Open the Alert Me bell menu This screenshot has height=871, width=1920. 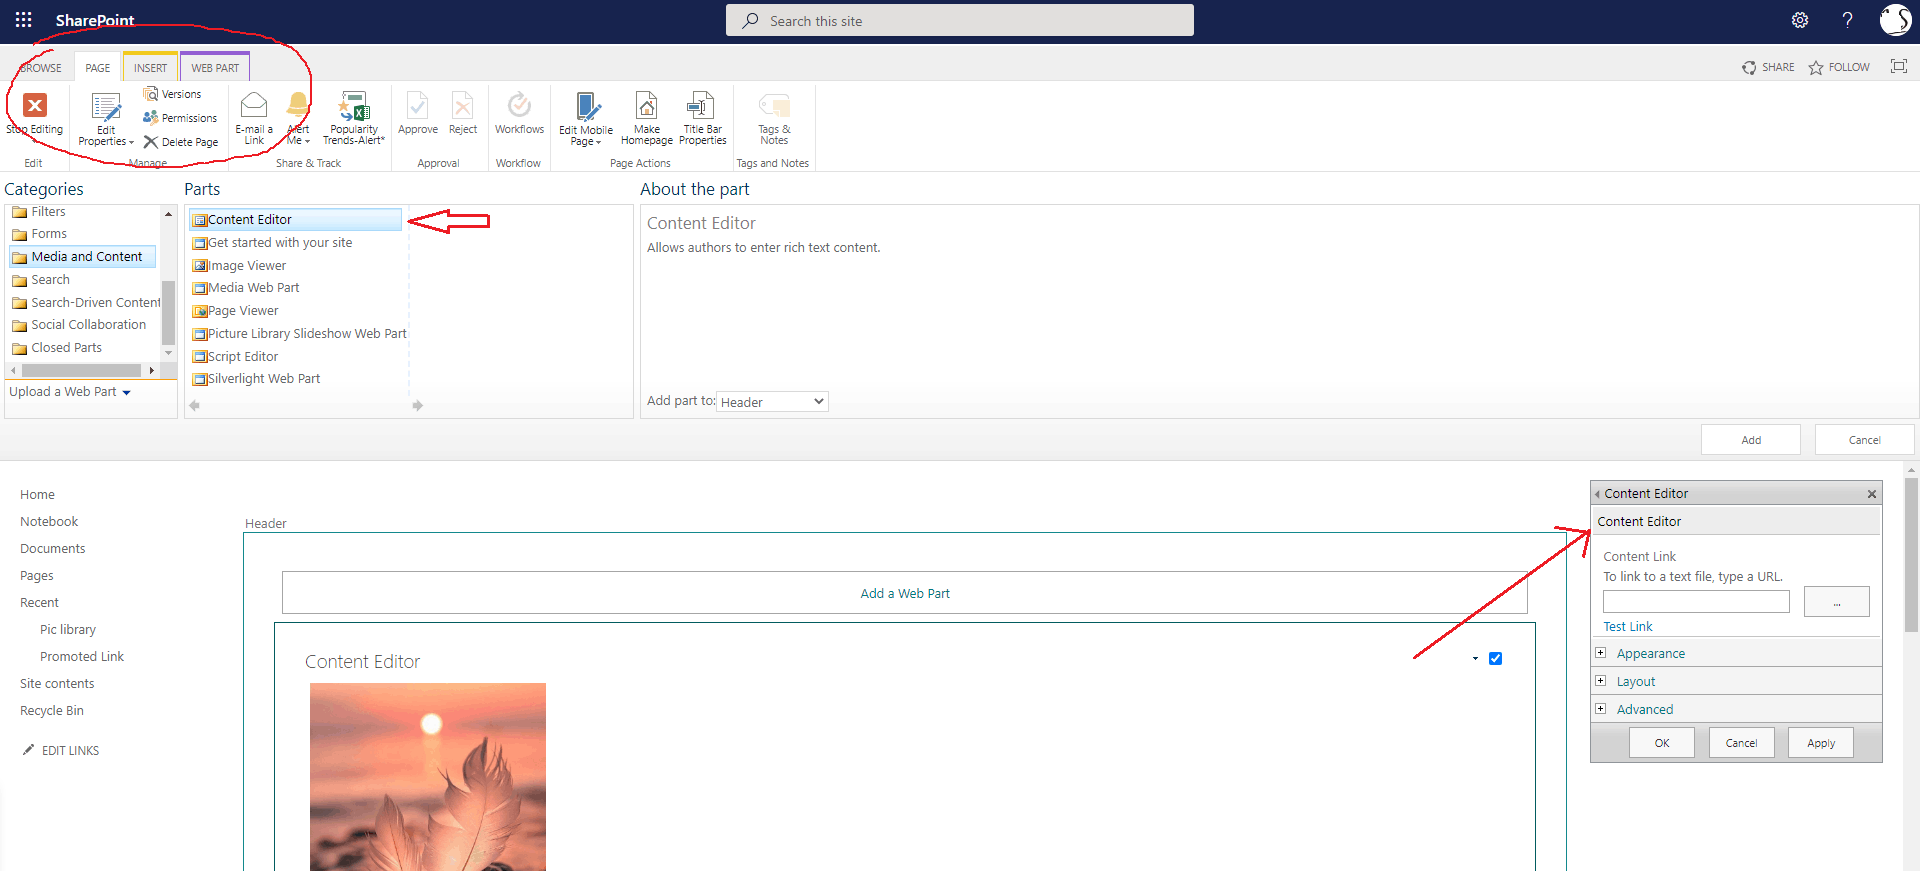click(298, 118)
